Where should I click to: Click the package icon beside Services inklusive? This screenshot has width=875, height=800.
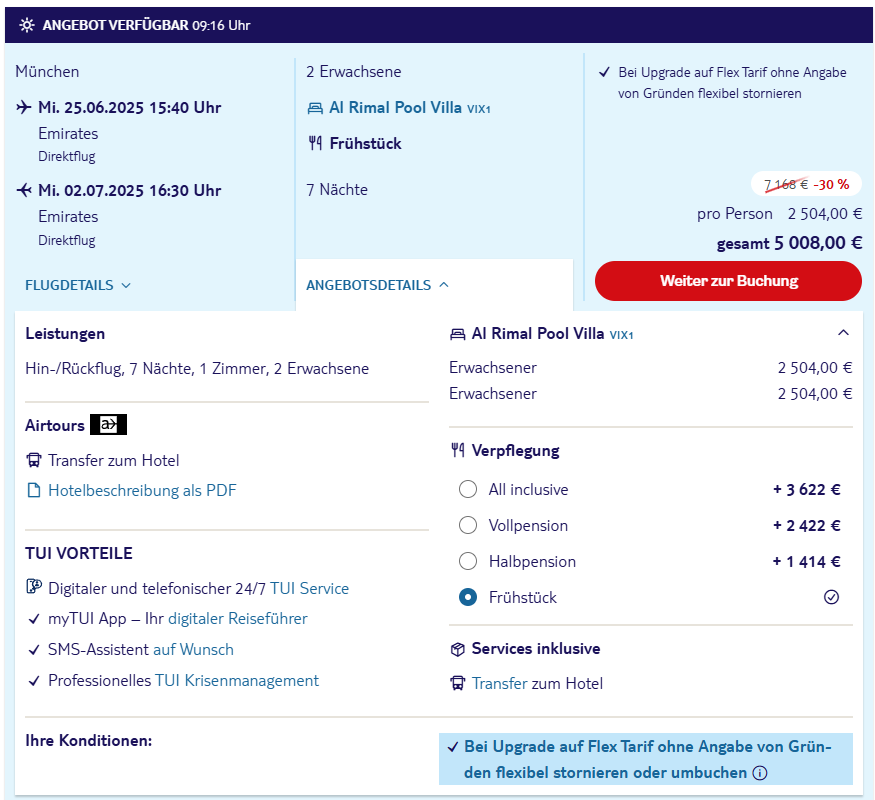458,649
